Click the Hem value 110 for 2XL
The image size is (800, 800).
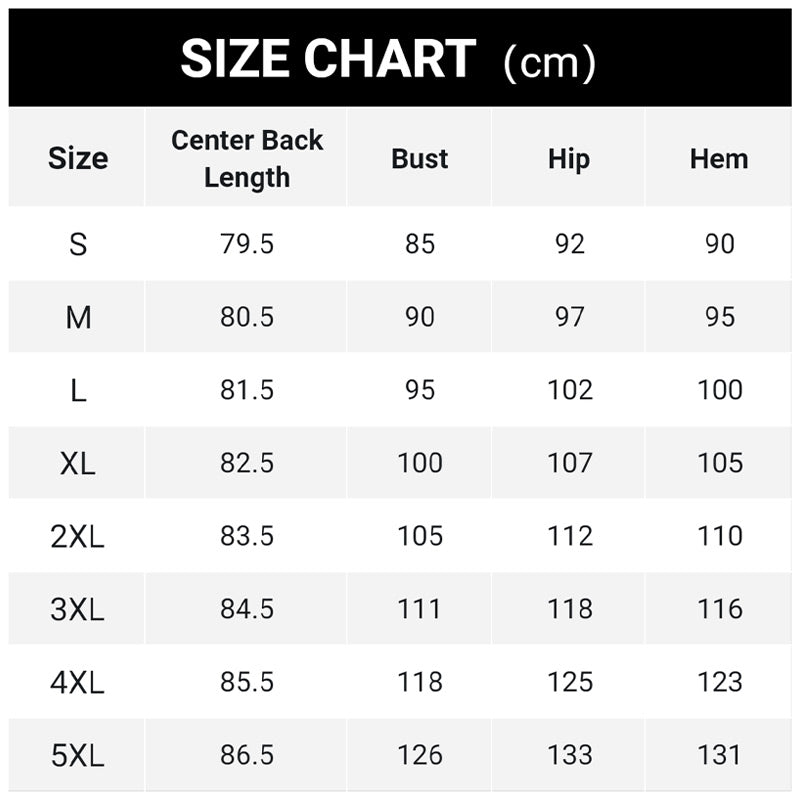(x=720, y=536)
